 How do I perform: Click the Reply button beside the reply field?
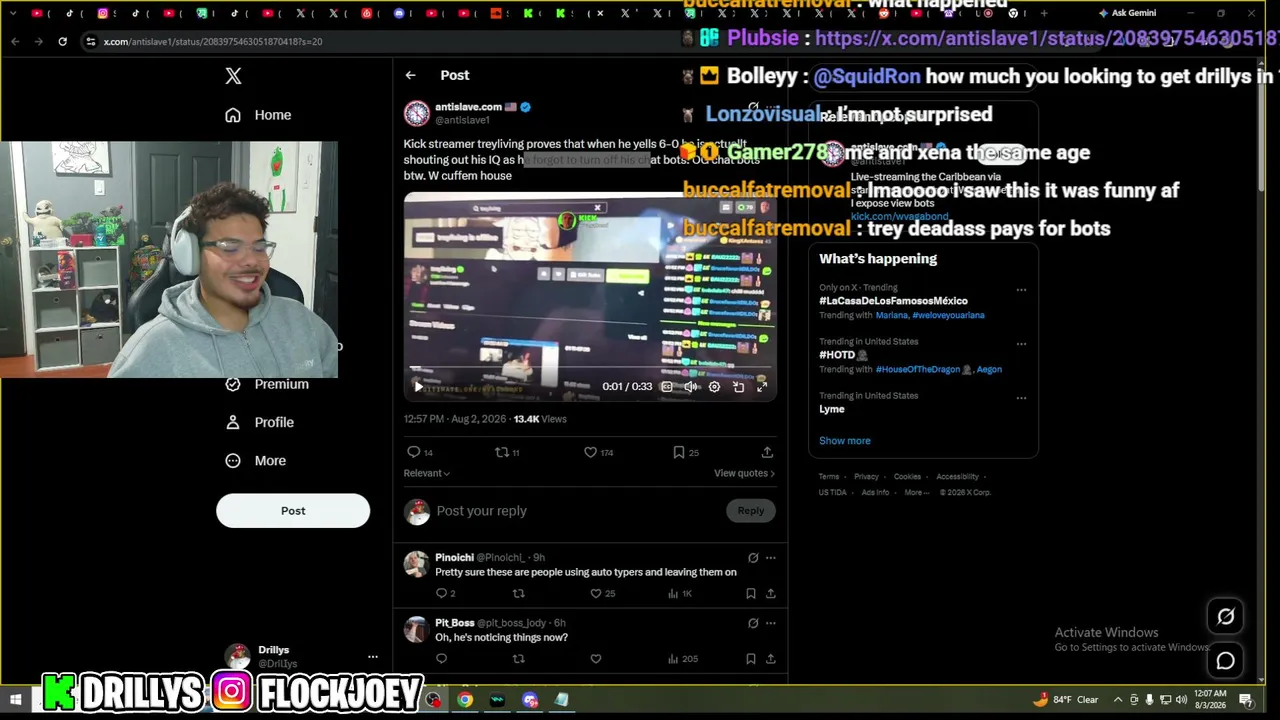pos(751,511)
